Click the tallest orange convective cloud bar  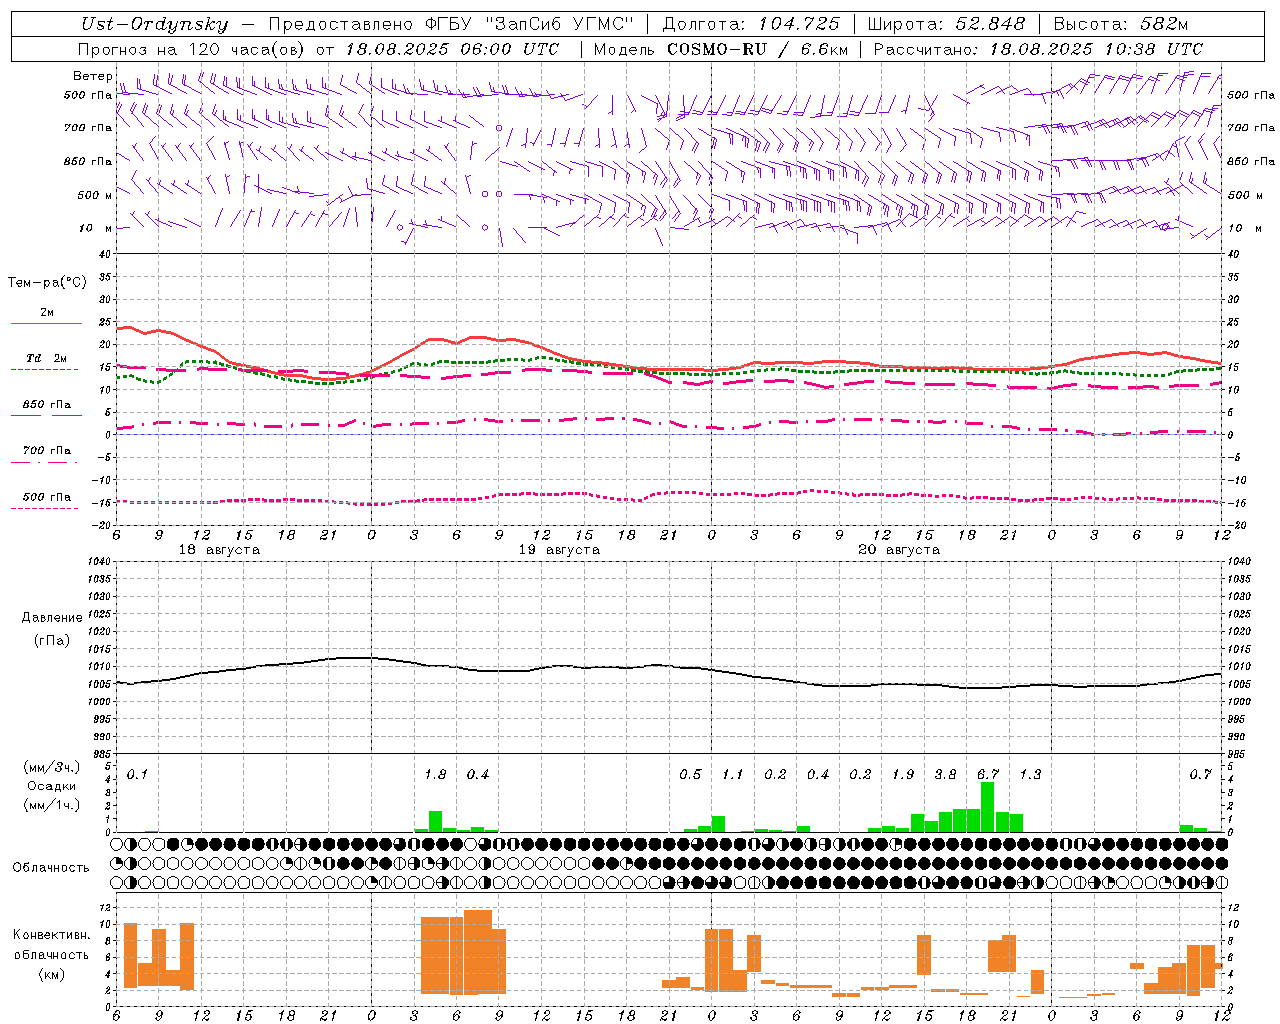[478, 952]
